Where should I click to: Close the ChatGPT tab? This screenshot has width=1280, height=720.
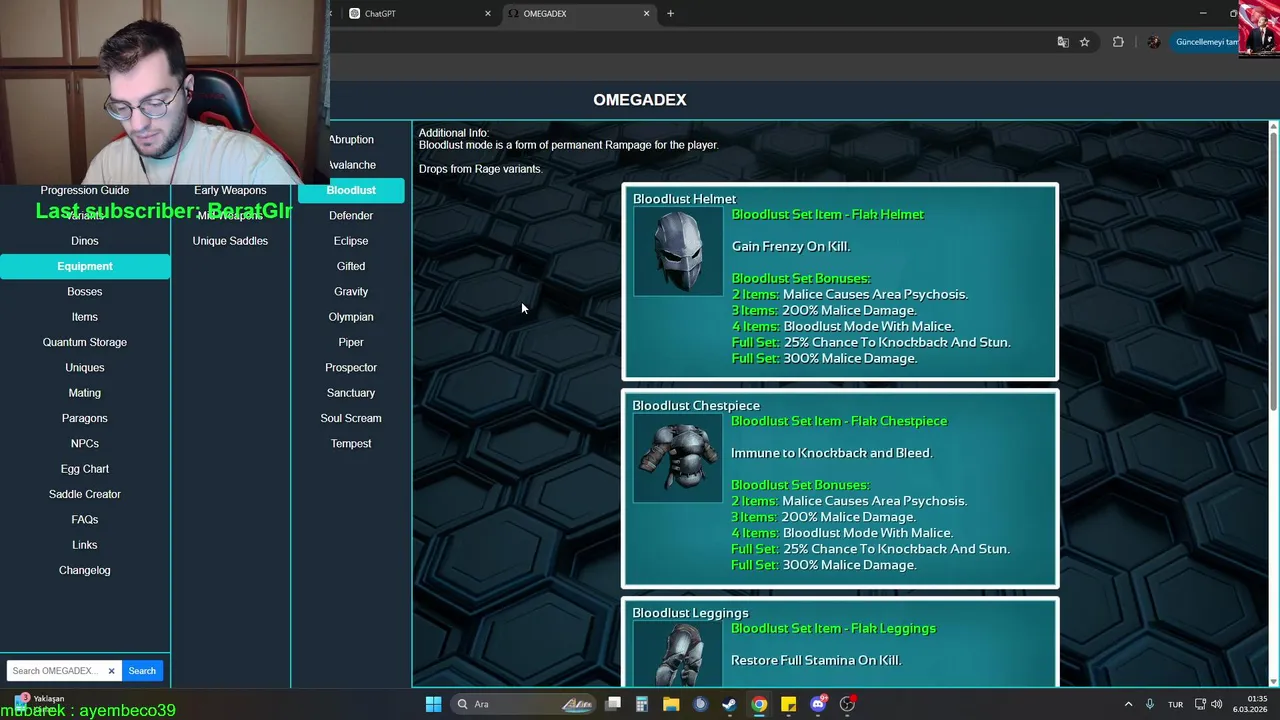tap(488, 13)
